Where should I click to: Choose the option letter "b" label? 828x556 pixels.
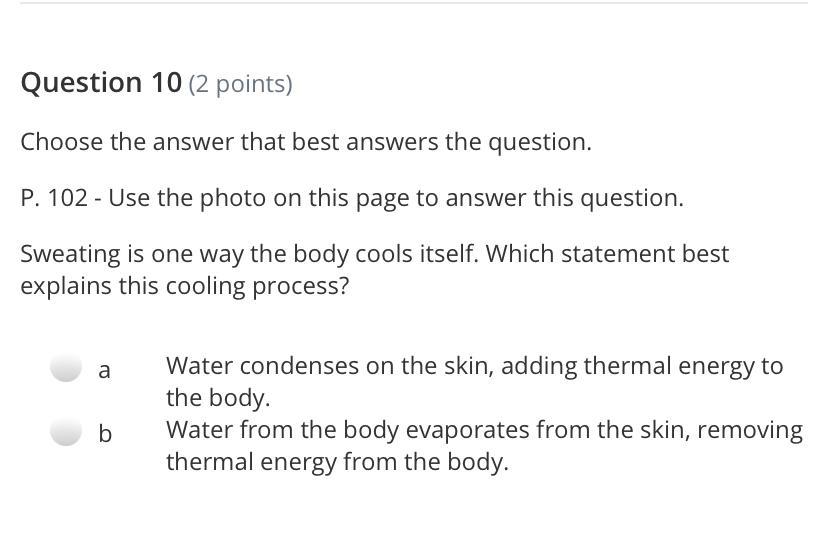105,434
